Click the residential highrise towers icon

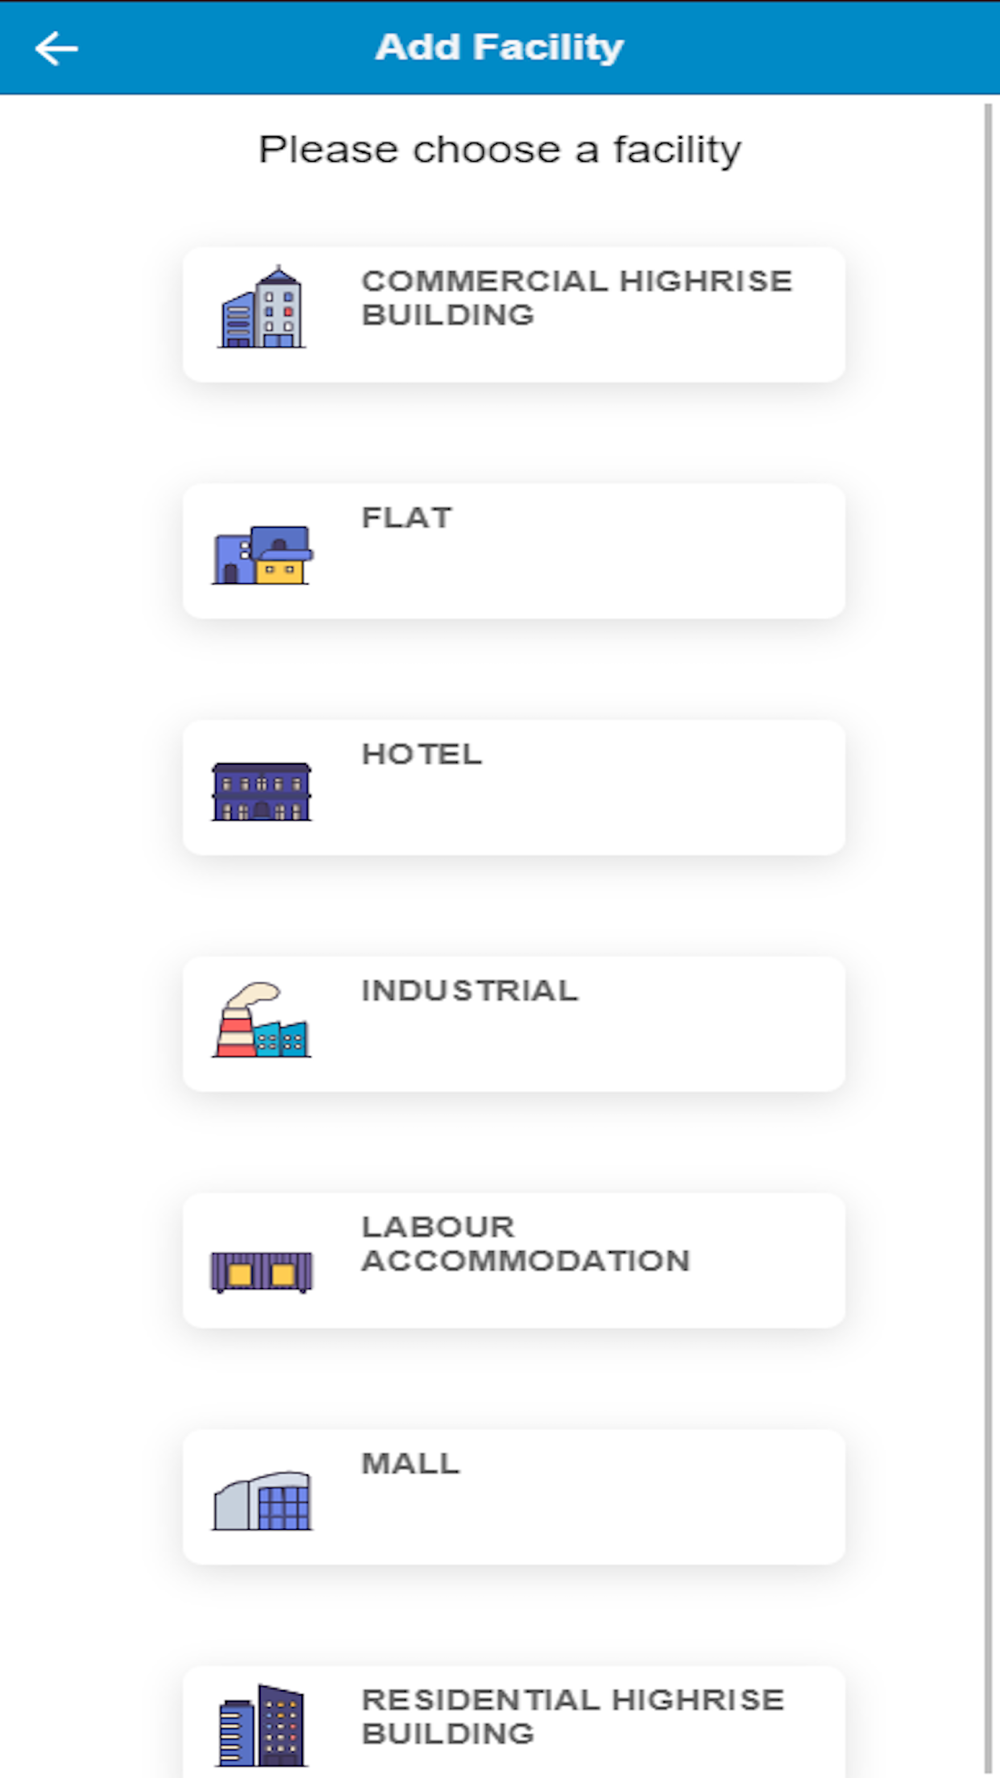point(262,1726)
